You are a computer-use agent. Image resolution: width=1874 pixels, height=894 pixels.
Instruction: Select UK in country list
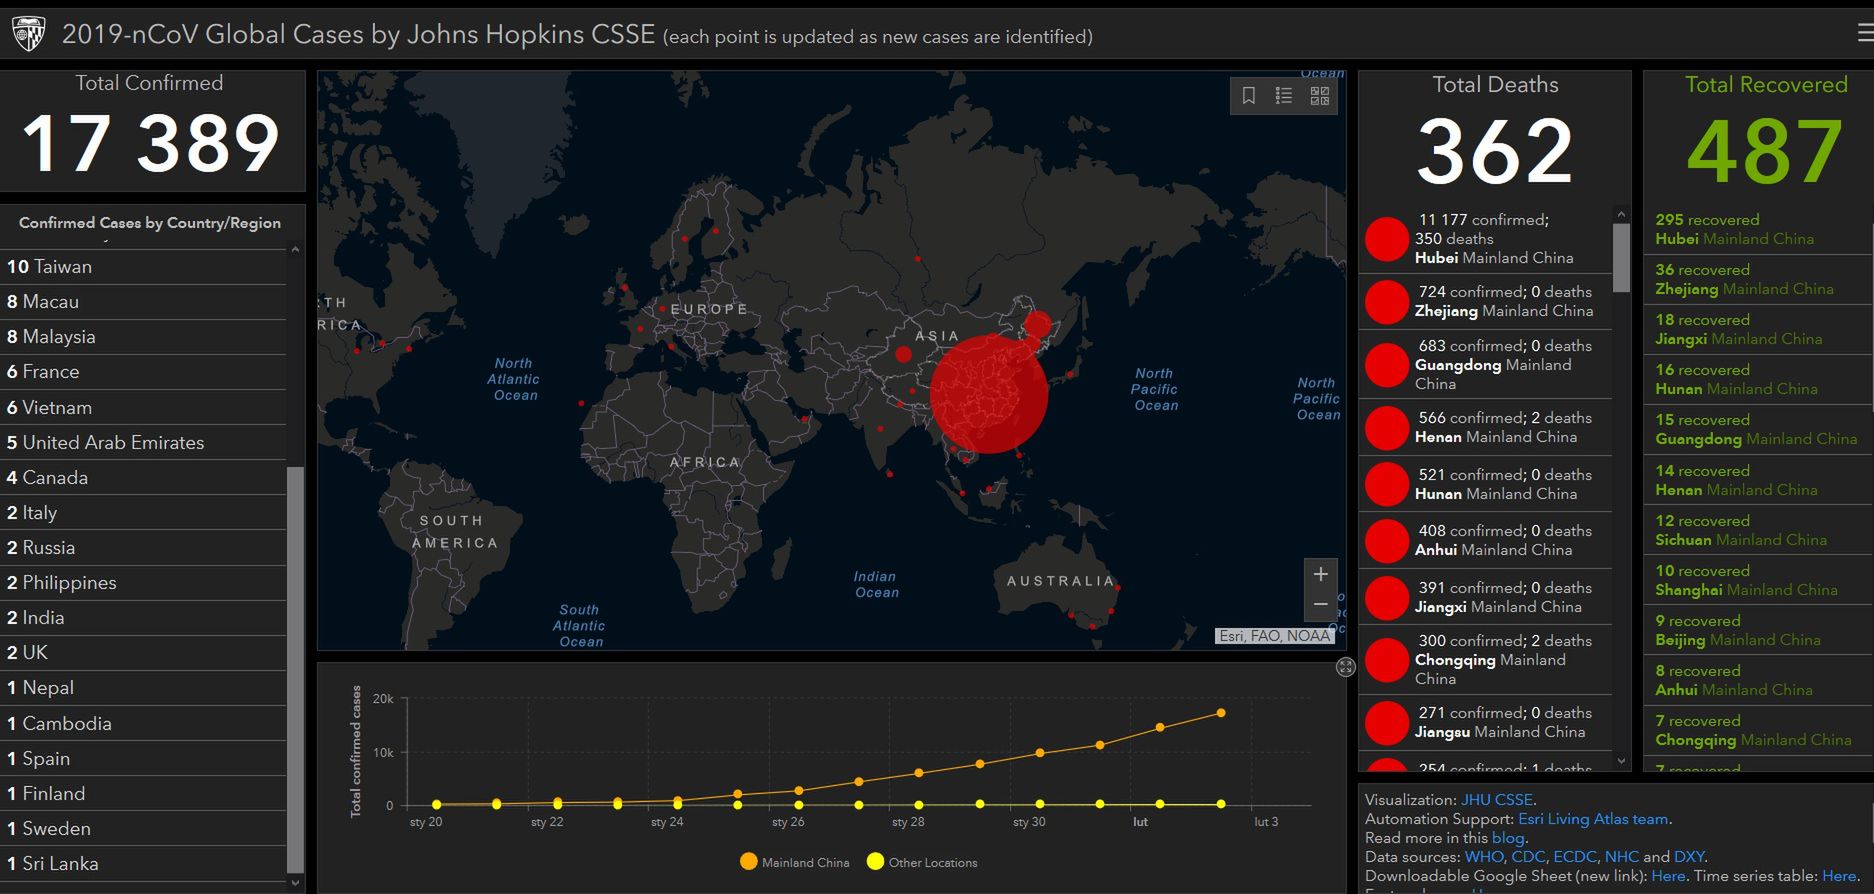(x=144, y=653)
